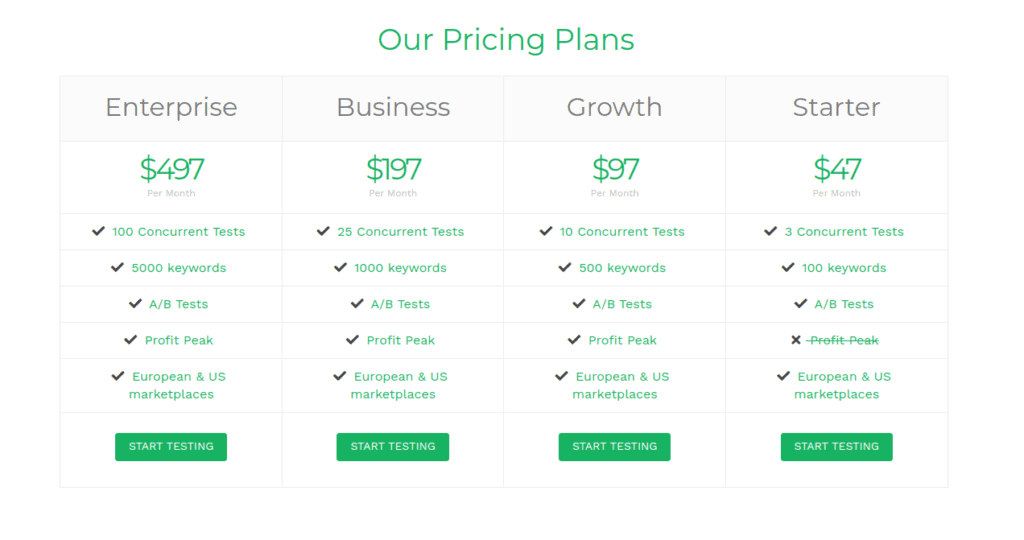
Task: Click the Starter plan heading
Action: [x=837, y=107]
